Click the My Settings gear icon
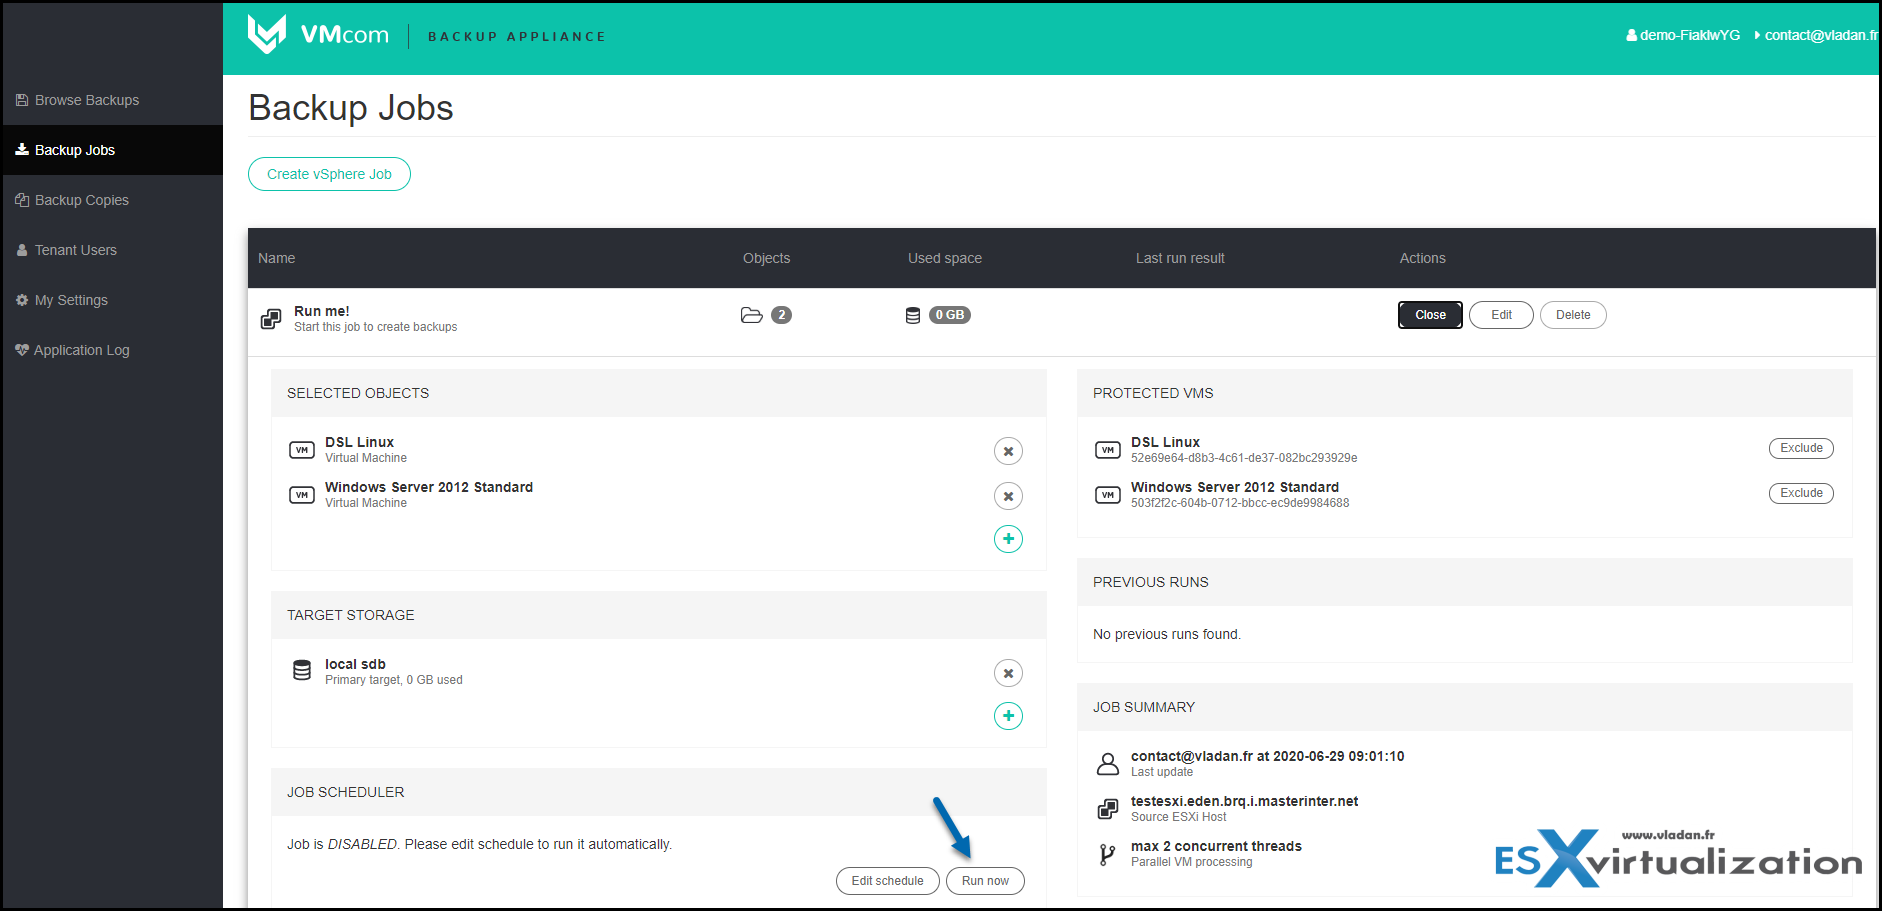 [22, 300]
